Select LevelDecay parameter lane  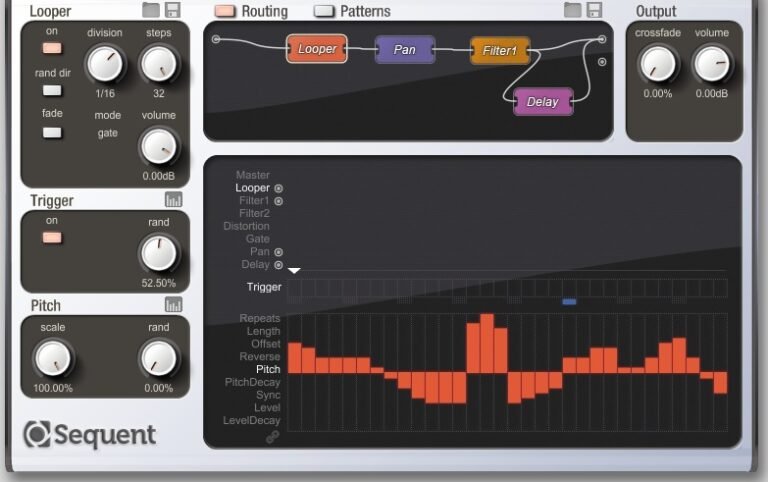point(251,420)
